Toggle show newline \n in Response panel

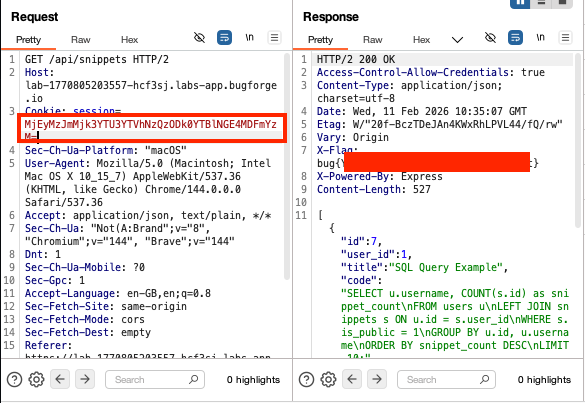540,37
